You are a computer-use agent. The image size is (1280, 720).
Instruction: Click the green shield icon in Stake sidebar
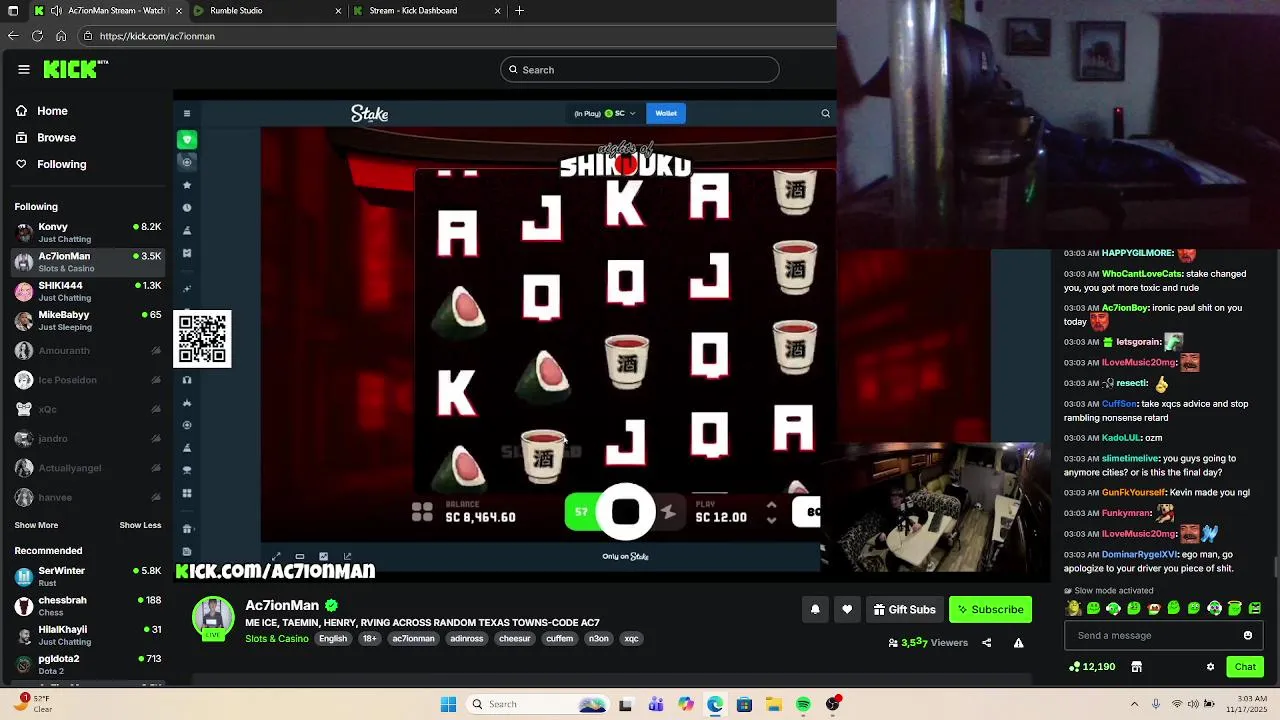[187, 139]
